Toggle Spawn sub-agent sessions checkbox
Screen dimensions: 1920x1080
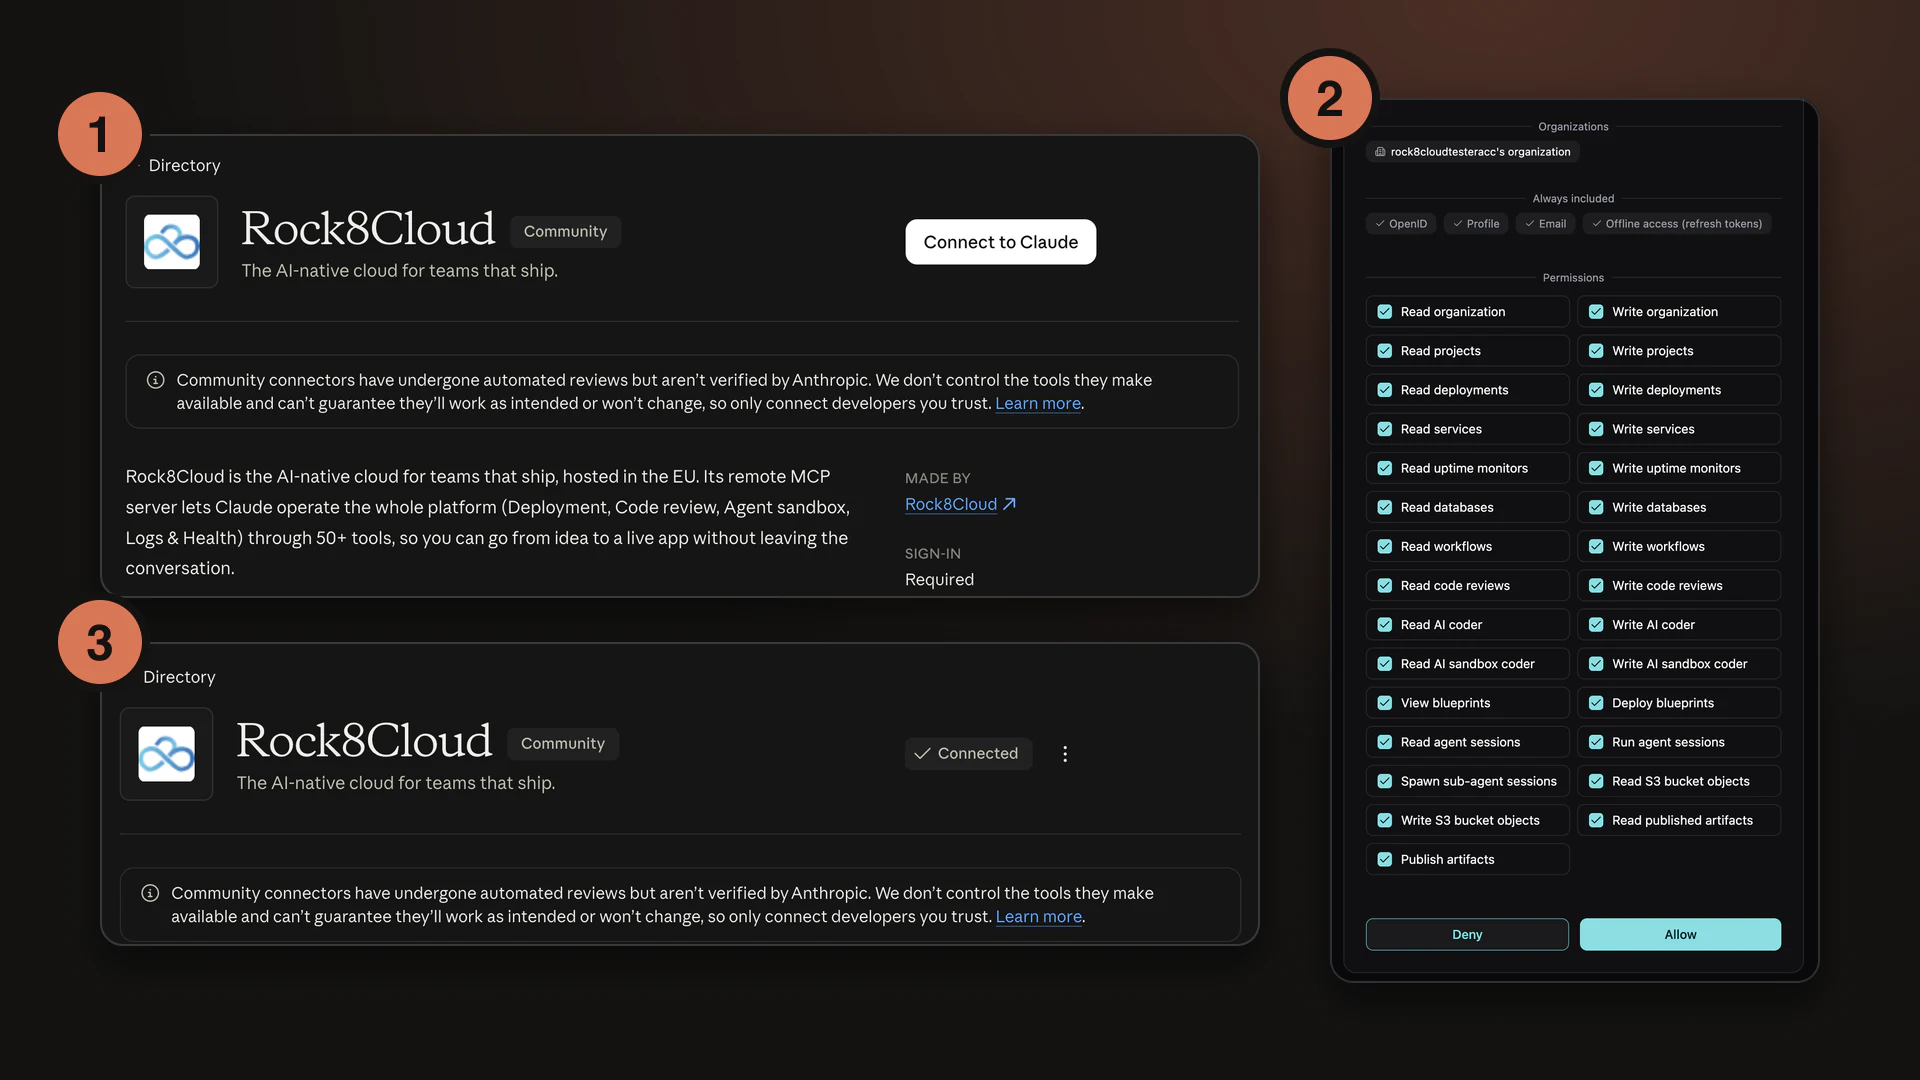coord(1385,781)
